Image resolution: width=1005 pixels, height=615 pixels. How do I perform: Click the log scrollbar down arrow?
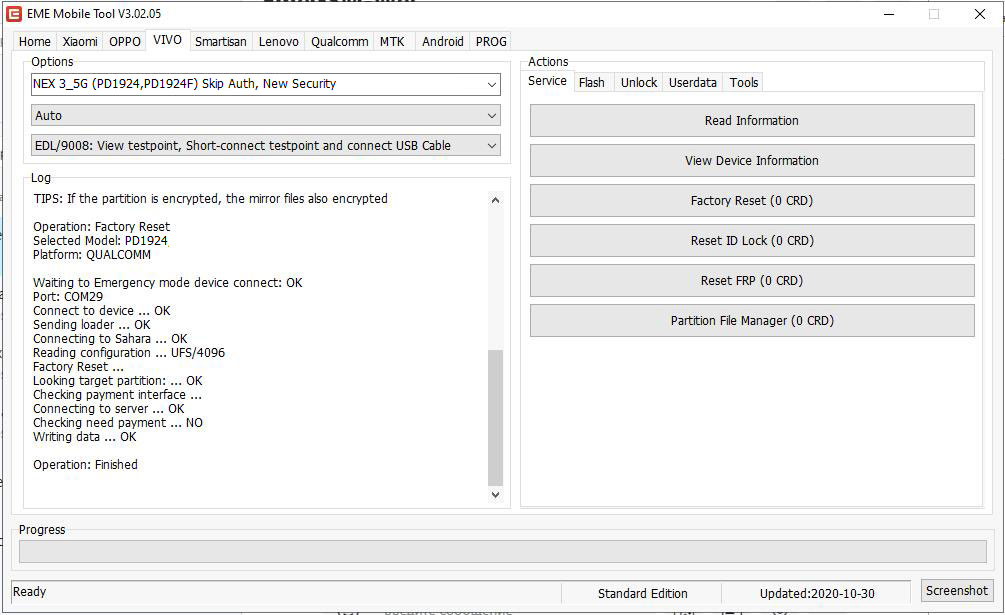point(495,495)
